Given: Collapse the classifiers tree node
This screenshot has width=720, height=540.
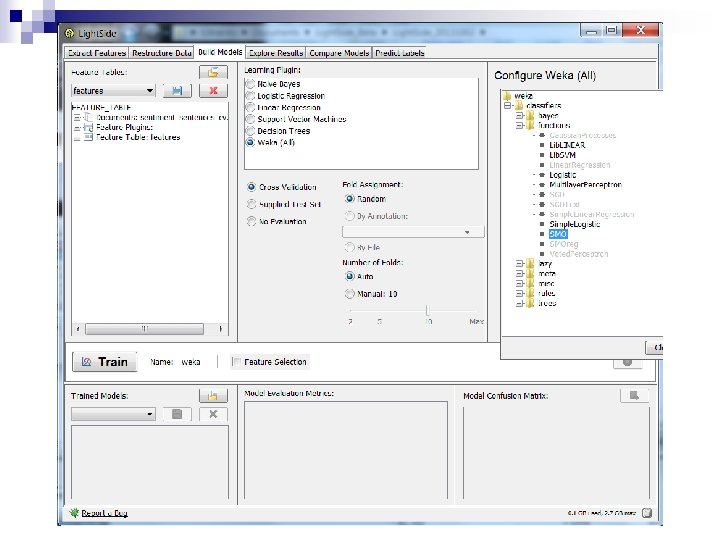Looking at the screenshot, I should coord(507,106).
